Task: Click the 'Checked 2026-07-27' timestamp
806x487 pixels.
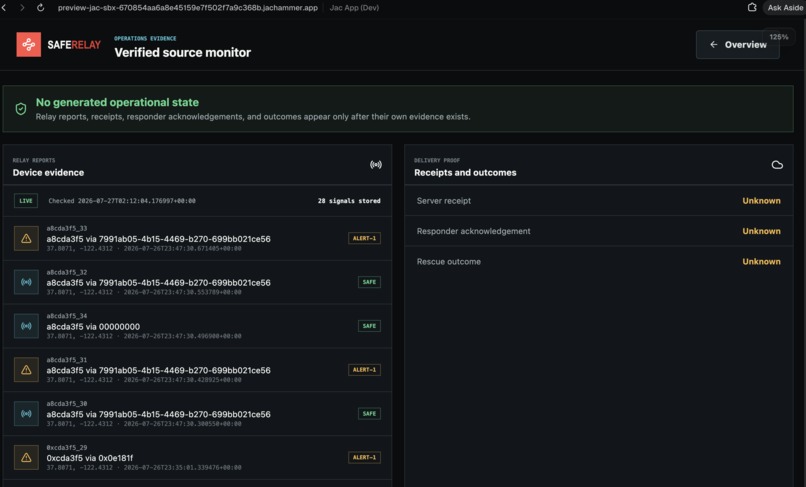Action: (122, 201)
